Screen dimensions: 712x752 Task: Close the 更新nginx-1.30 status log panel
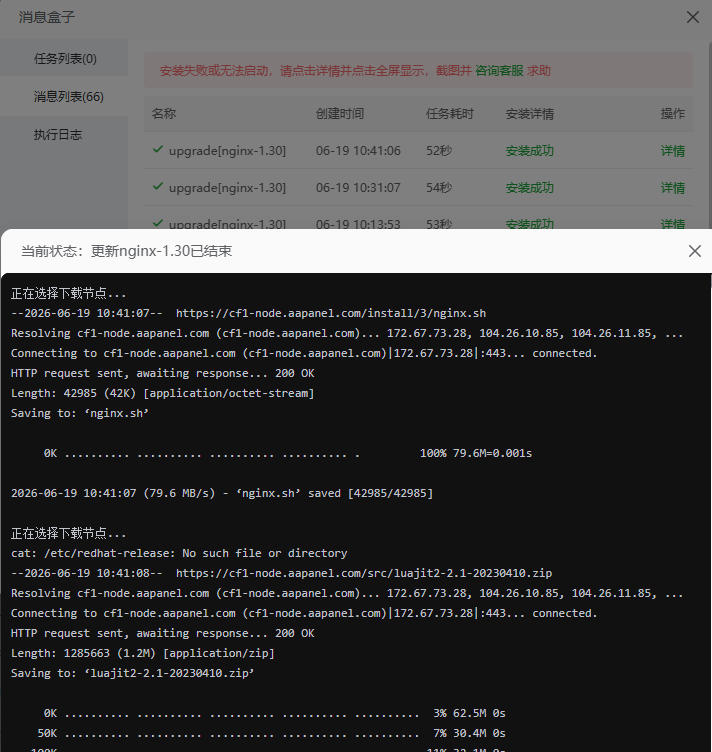[694, 251]
